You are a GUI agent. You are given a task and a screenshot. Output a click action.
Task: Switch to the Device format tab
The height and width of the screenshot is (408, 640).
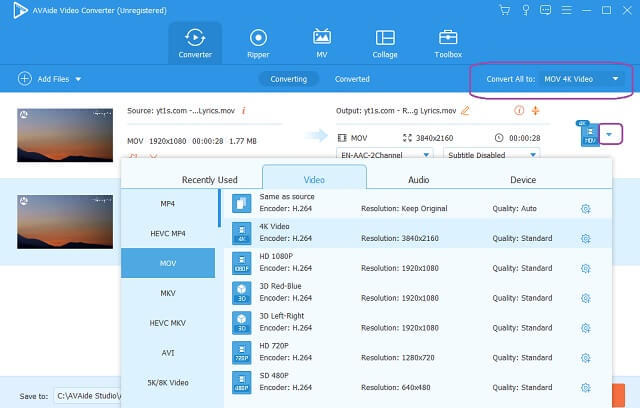point(523,180)
